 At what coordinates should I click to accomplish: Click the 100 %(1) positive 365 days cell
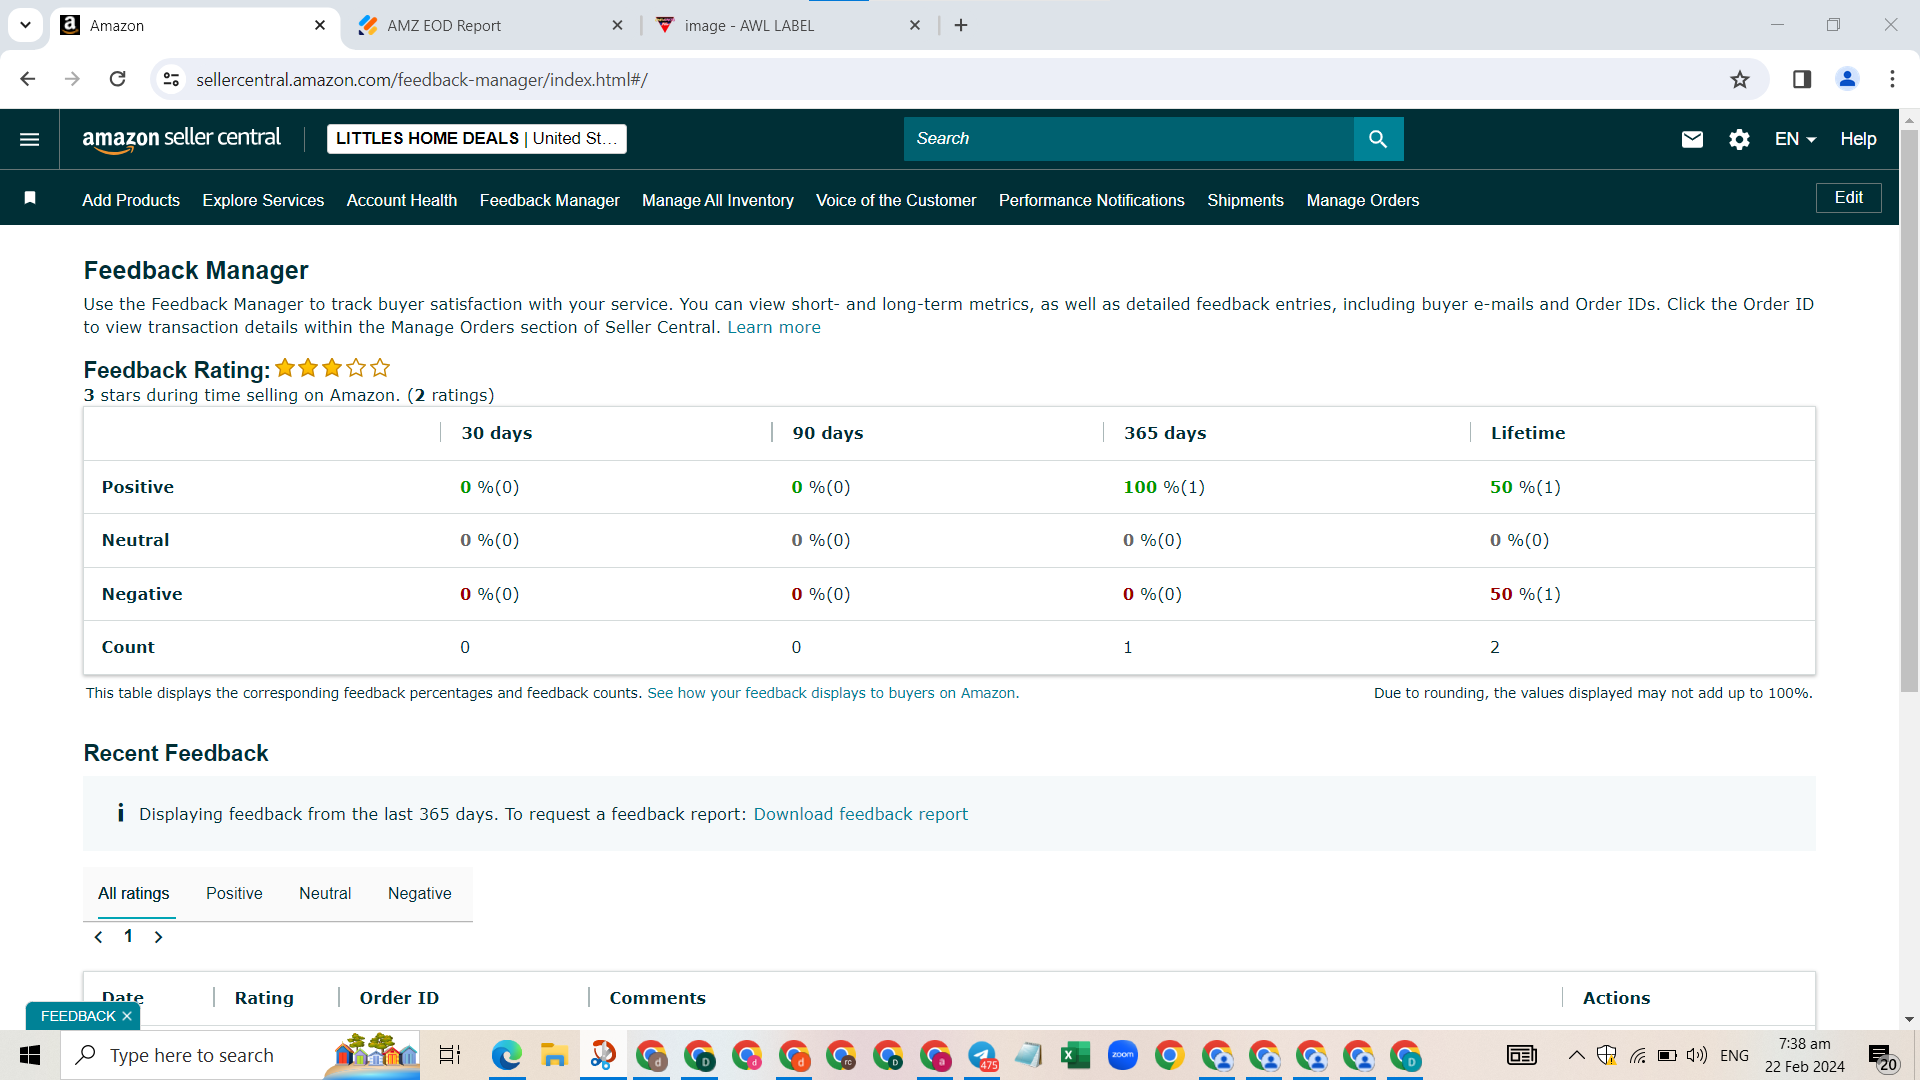[x=1164, y=487]
